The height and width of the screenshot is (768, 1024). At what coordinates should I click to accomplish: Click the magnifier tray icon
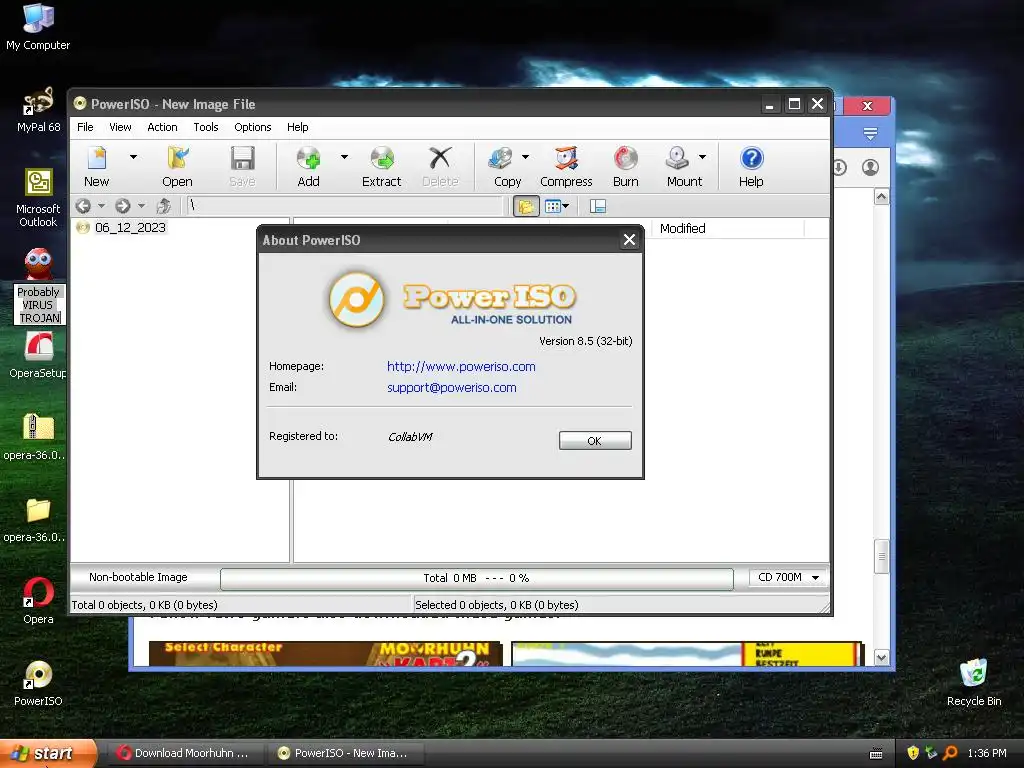coord(950,753)
